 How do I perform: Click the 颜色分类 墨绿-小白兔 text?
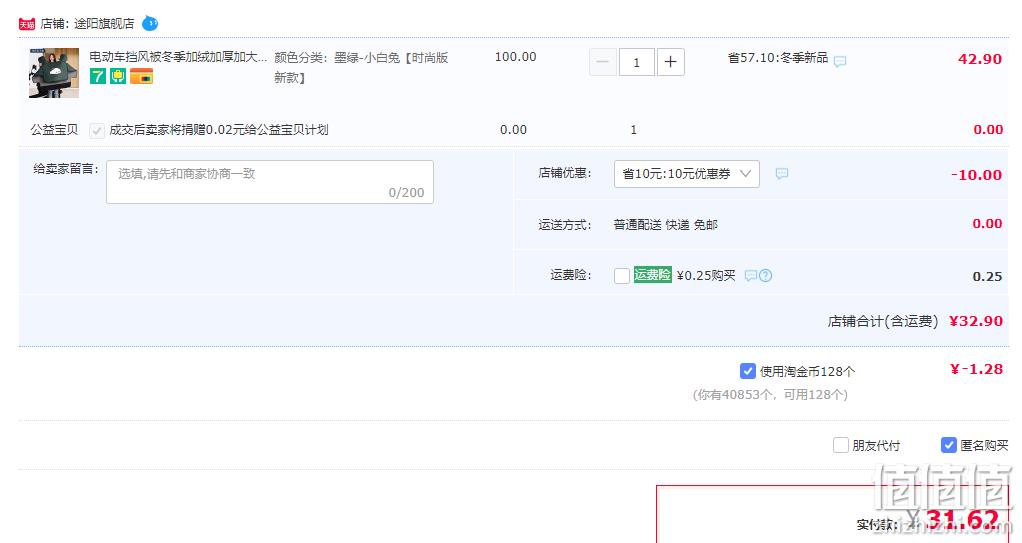(x=361, y=68)
